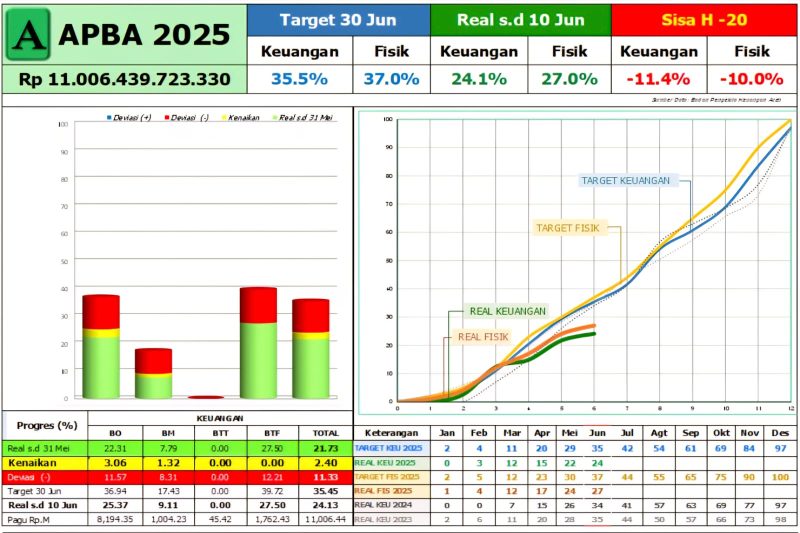800x533 pixels.
Task: Click the TARGET KEUANGAN chart callout label
Action: (626, 181)
